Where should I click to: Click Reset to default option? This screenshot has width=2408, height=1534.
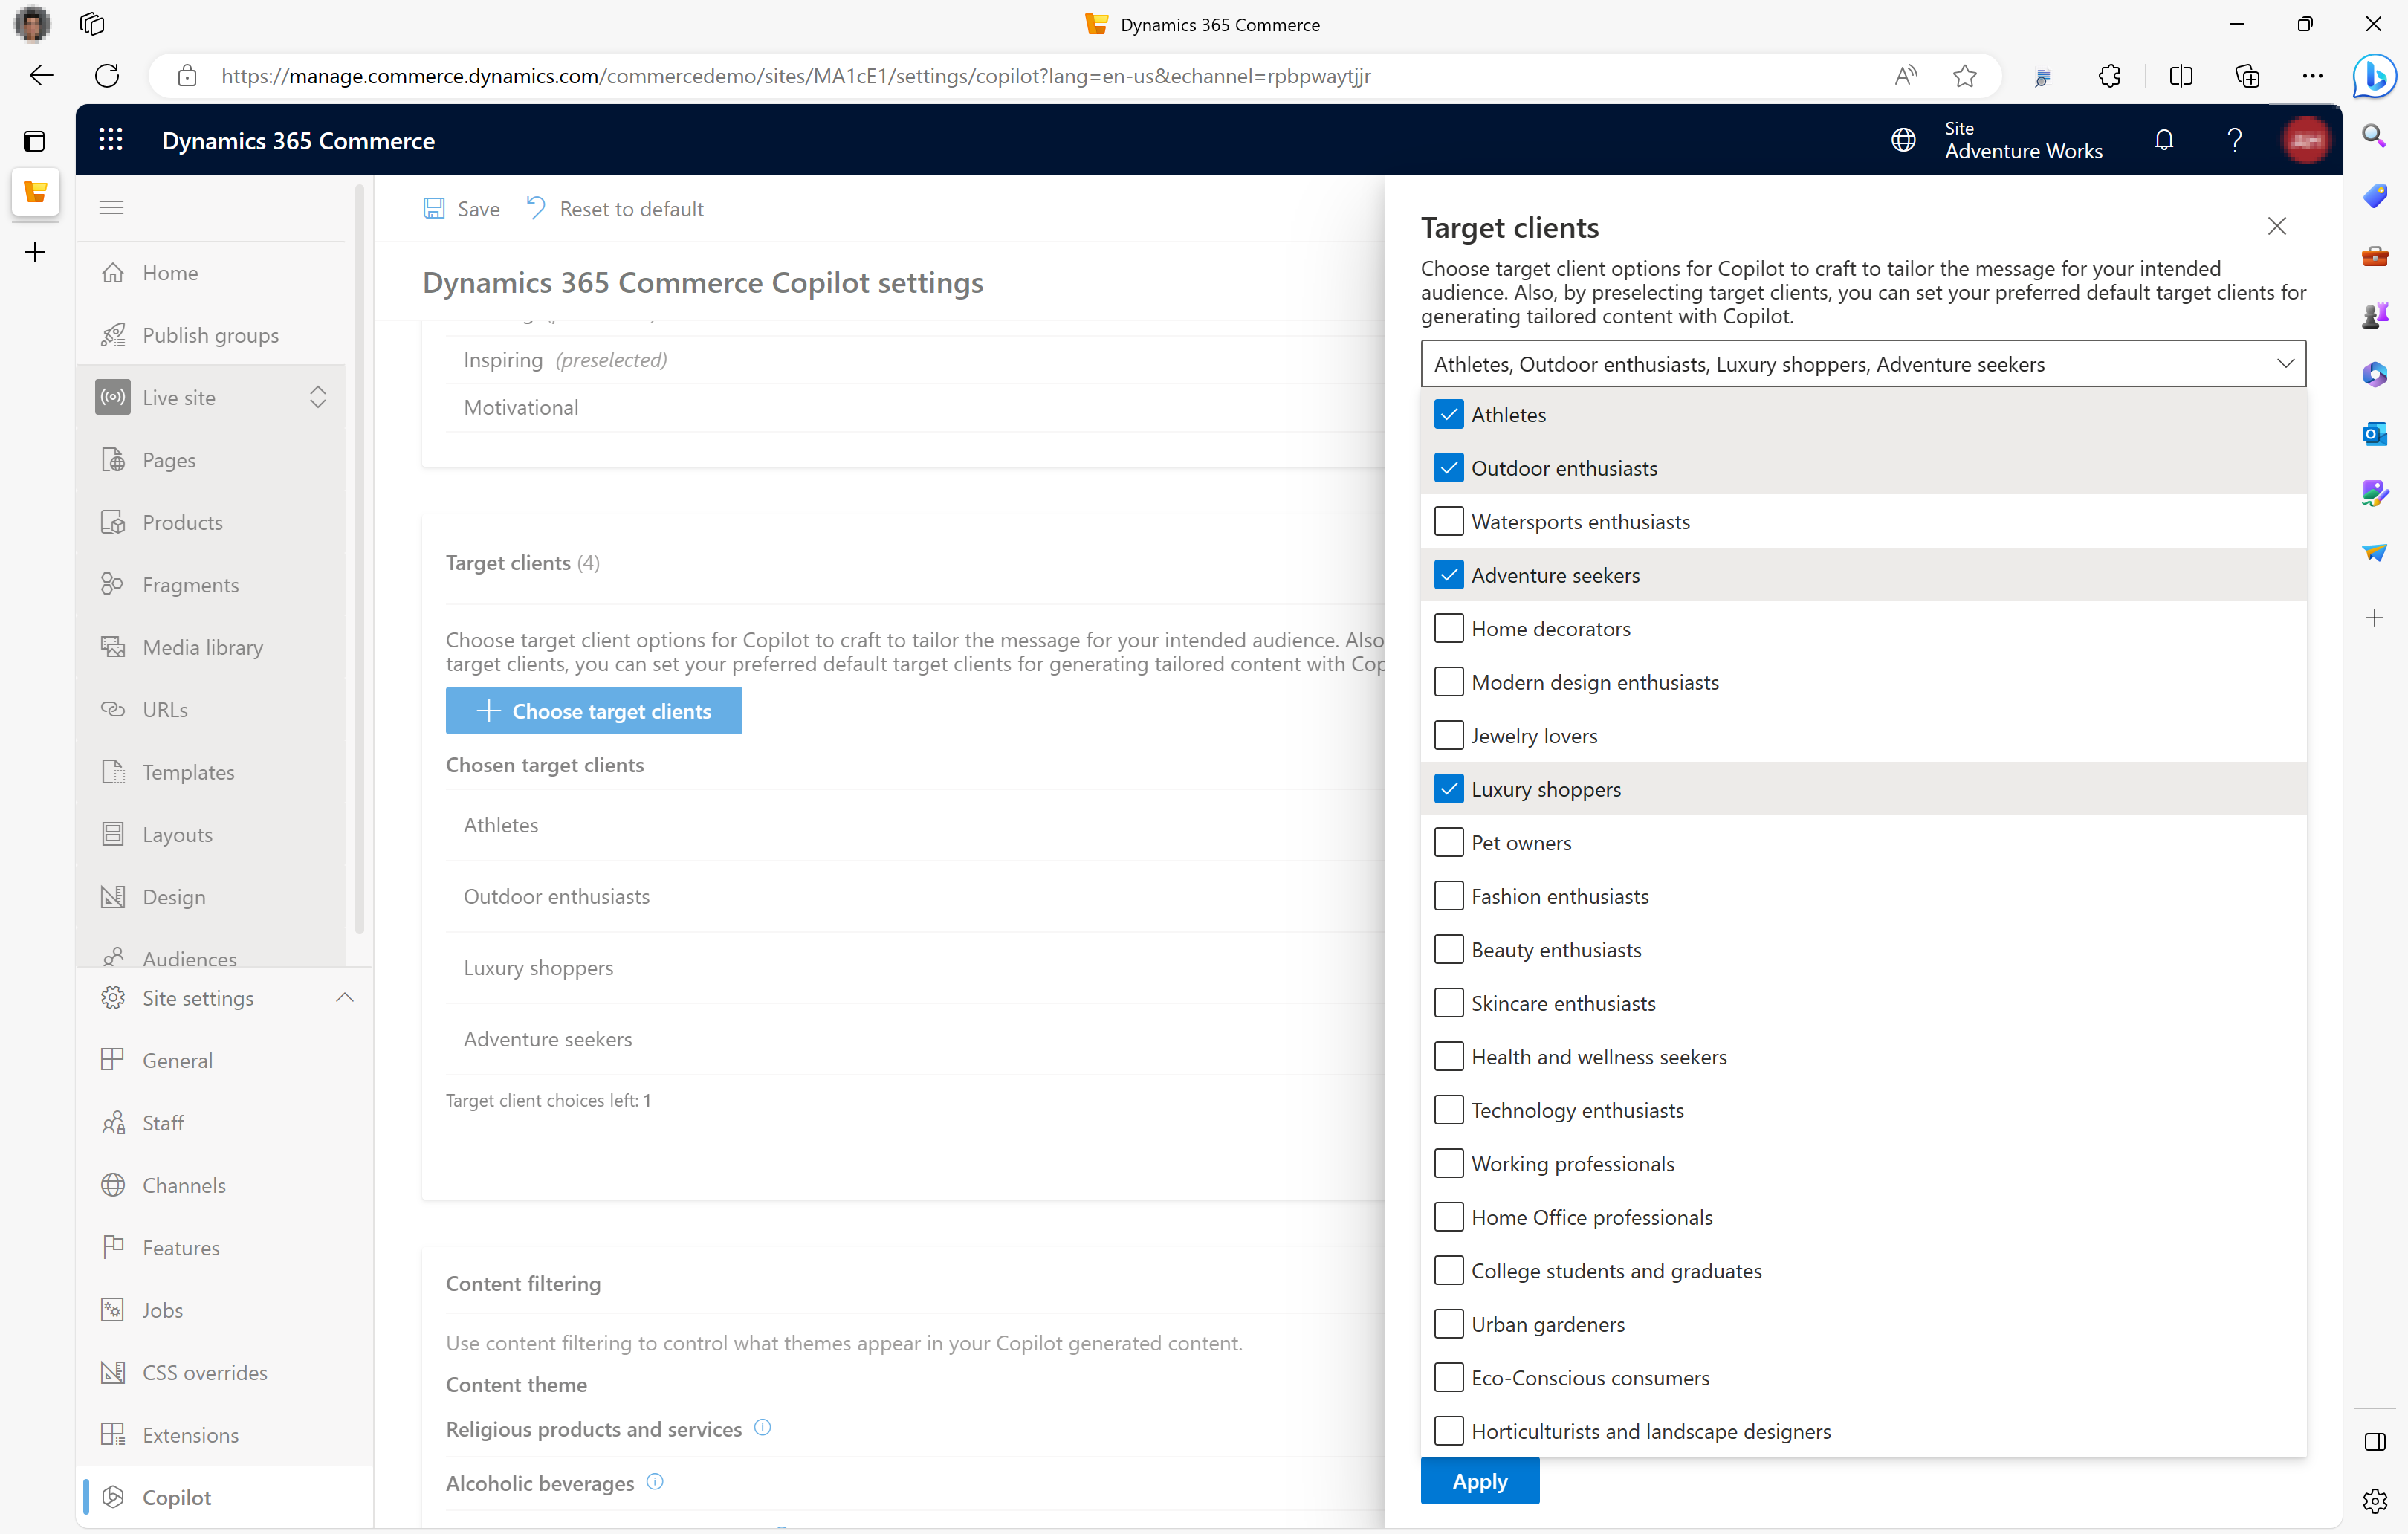coord(616,209)
